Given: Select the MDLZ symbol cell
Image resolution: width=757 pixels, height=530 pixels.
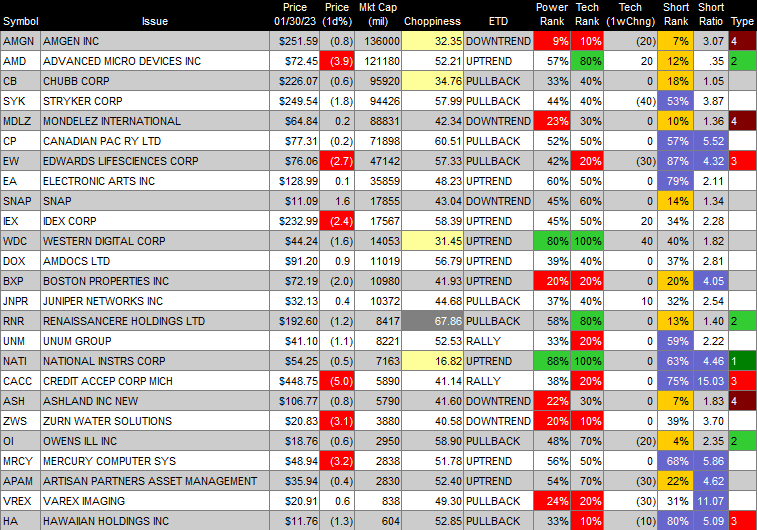Looking at the screenshot, I should [x=20, y=121].
